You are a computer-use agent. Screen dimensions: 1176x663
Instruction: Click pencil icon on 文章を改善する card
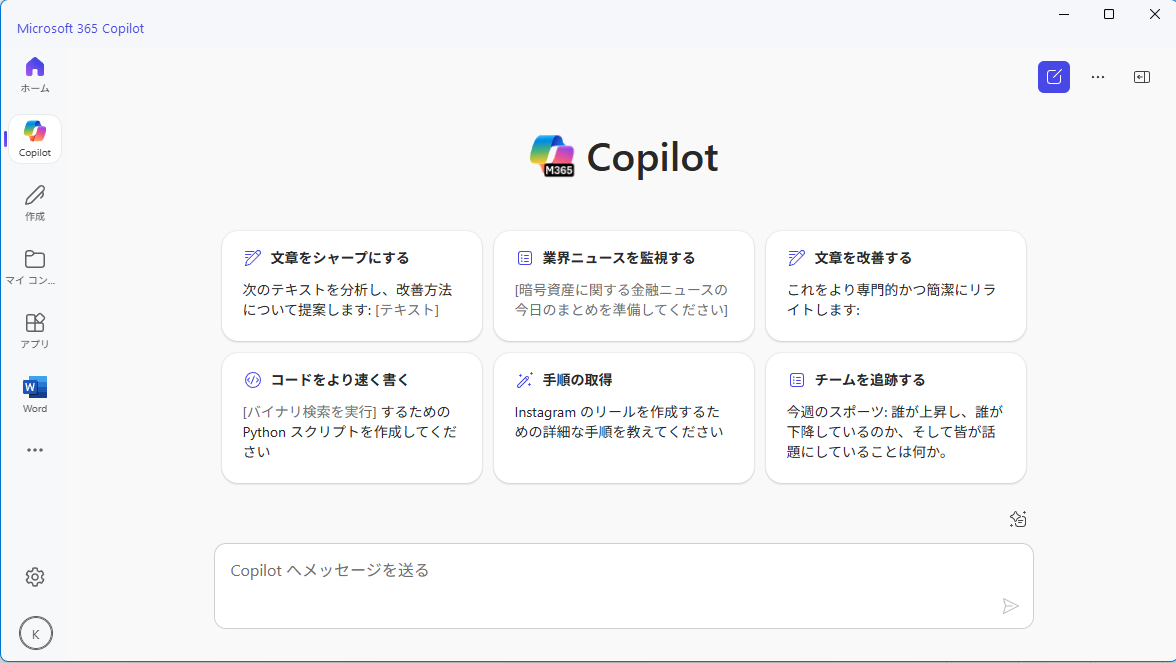pos(796,258)
